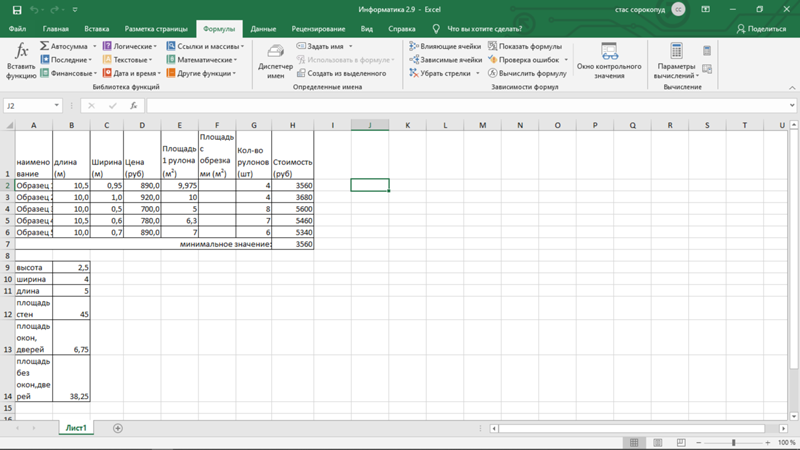Switch to Normal view in status bar
The width and height of the screenshot is (800, 450).
pos(634,442)
